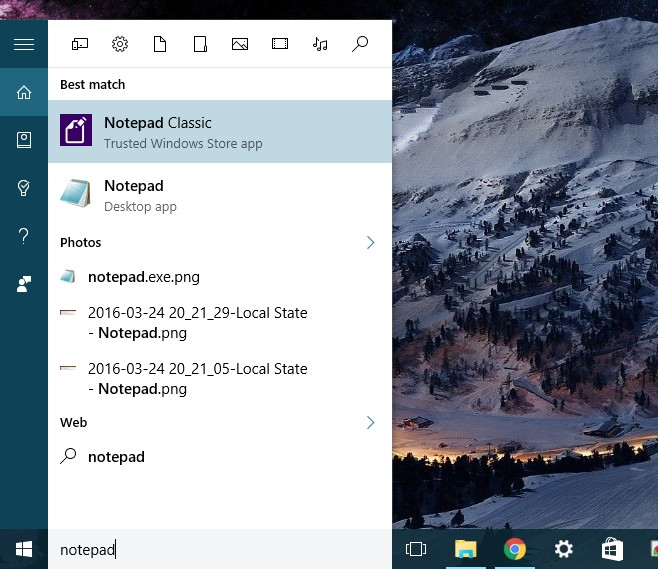Image resolution: width=658 pixels, height=569 pixels.
Task: Click magnifier icon beside web notepad result
Action: (x=68, y=456)
